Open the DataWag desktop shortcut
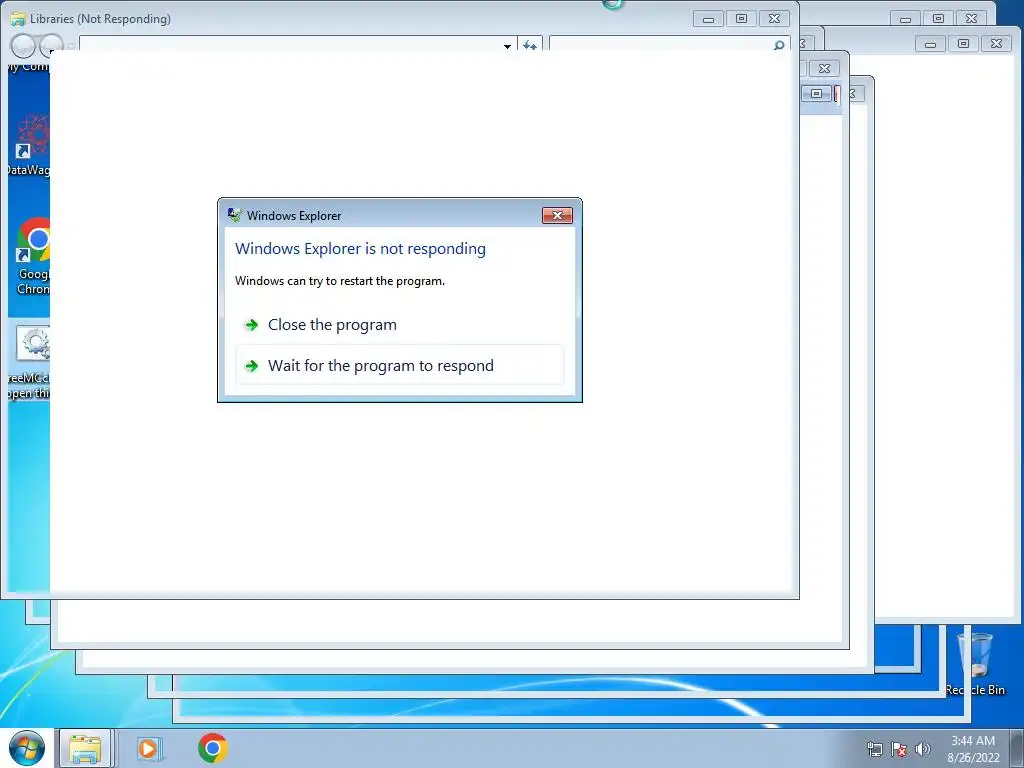 click(x=30, y=145)
